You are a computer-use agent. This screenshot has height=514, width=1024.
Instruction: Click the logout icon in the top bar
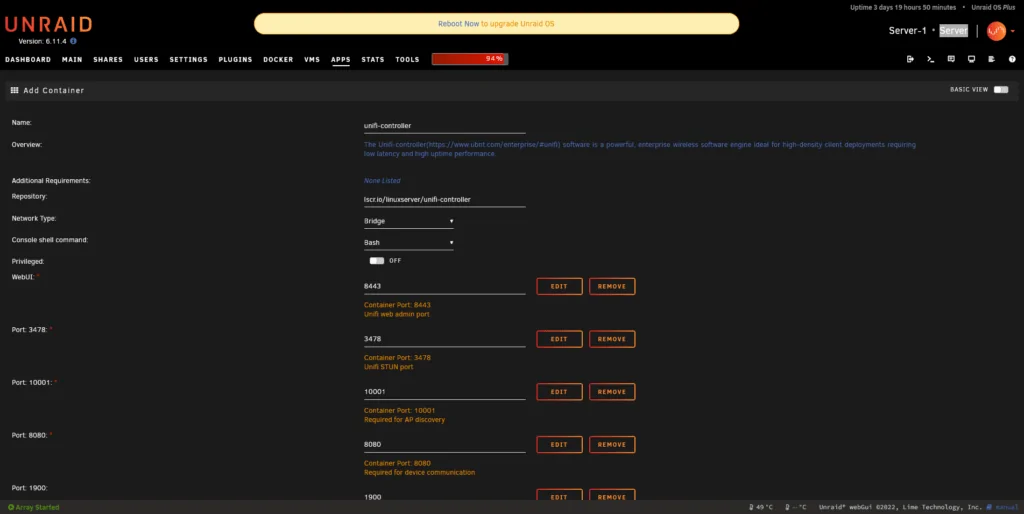tap(910, 59)
